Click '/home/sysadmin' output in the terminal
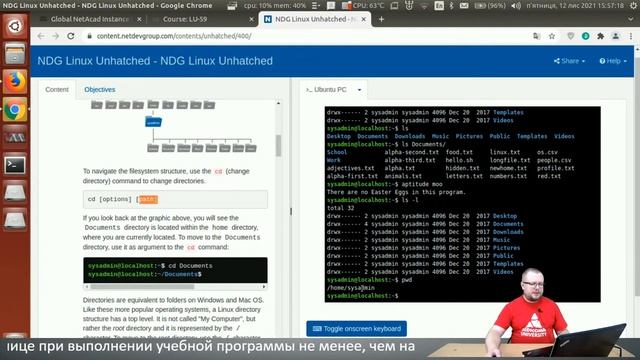The width and height of the screenshot is (640, 360). click(x=351, y=288)
